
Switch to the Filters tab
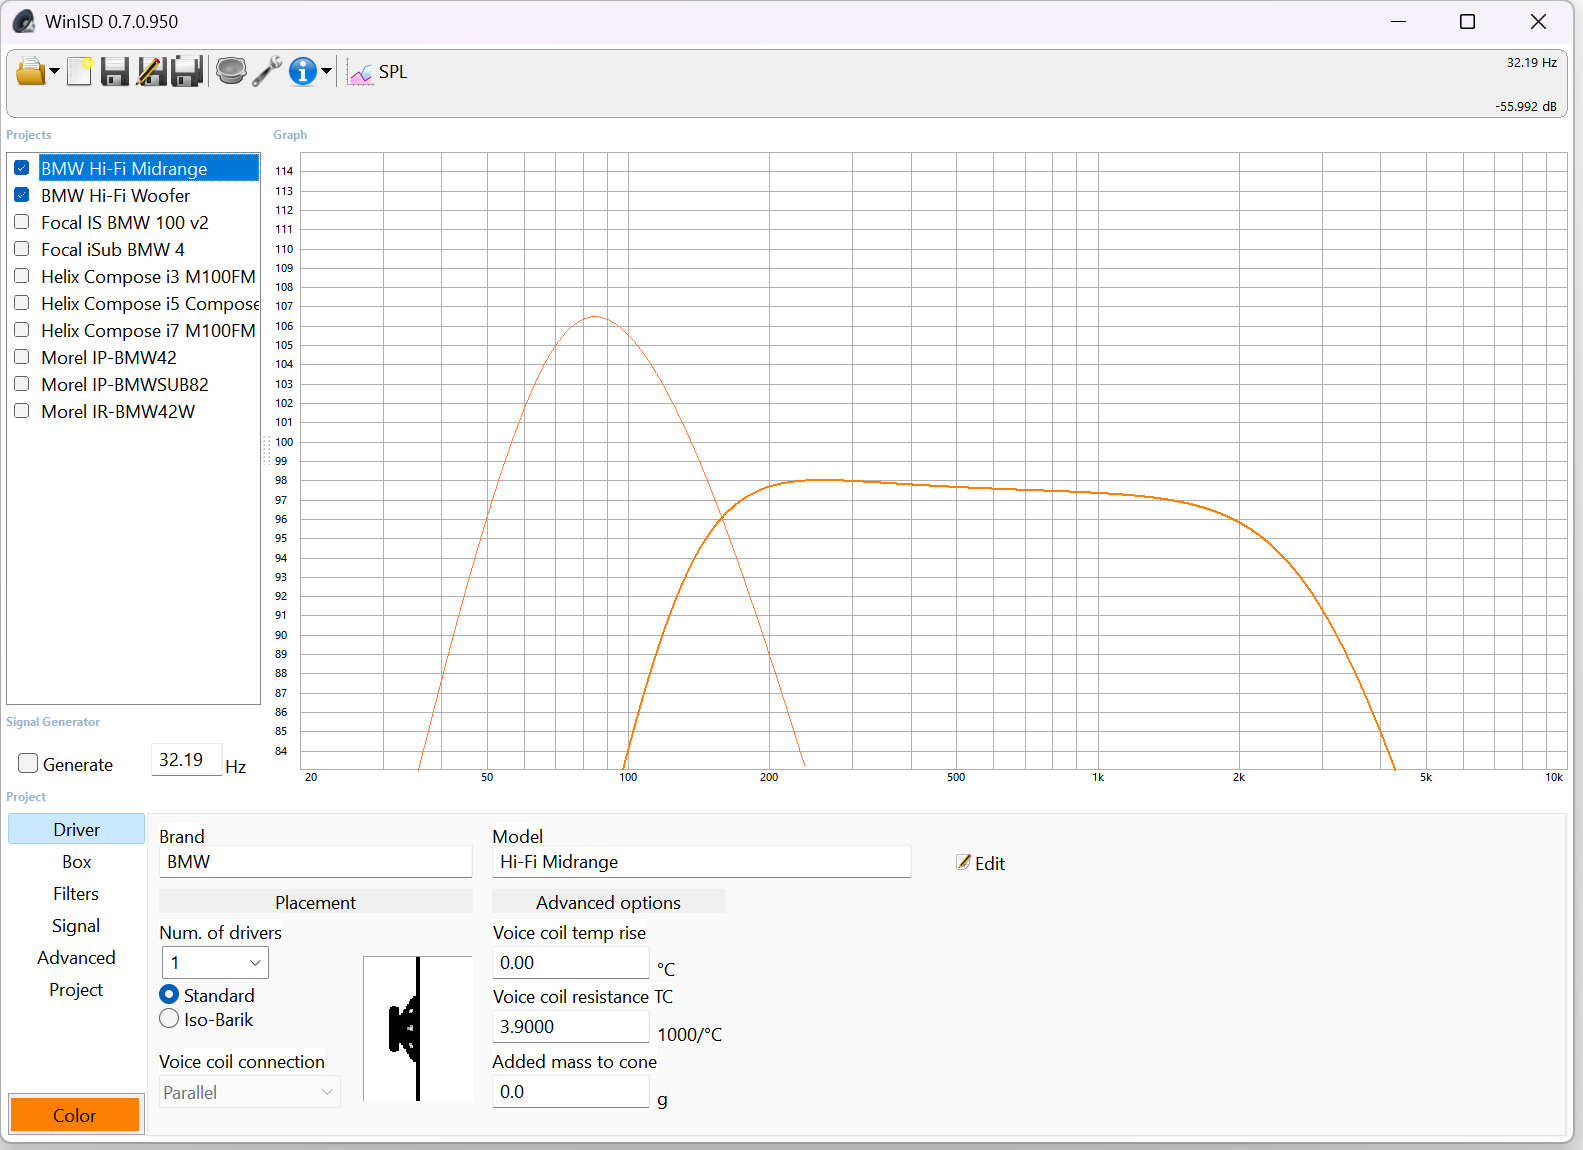coord(76,893)
